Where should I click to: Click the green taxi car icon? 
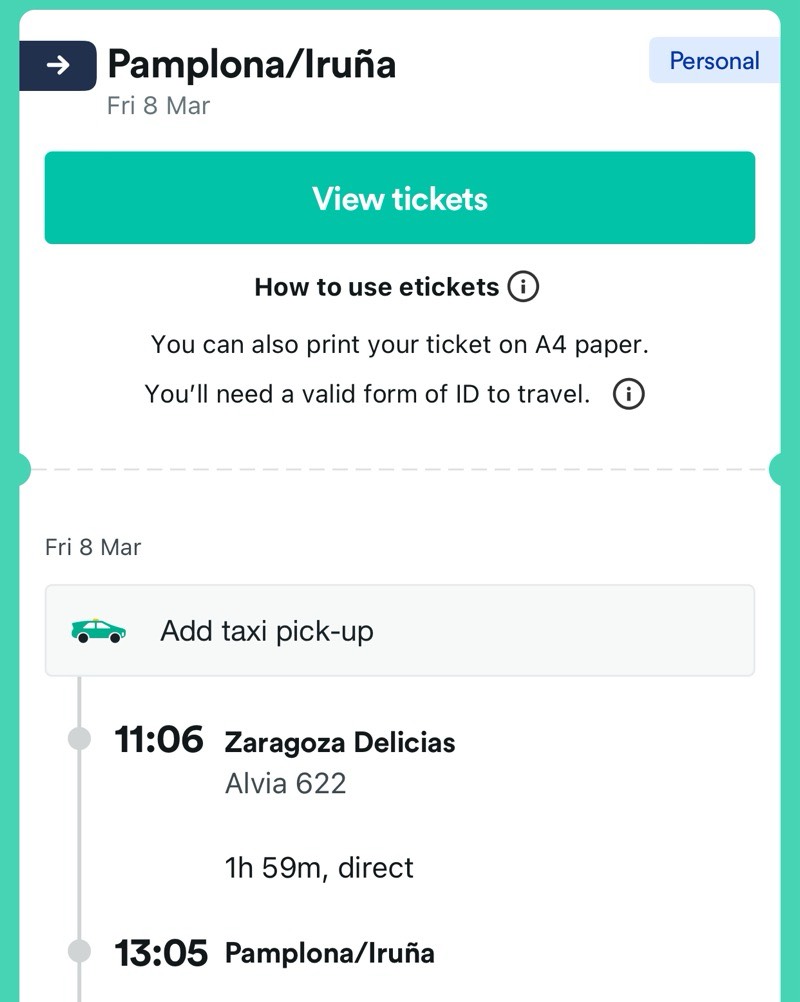point(98,631)
